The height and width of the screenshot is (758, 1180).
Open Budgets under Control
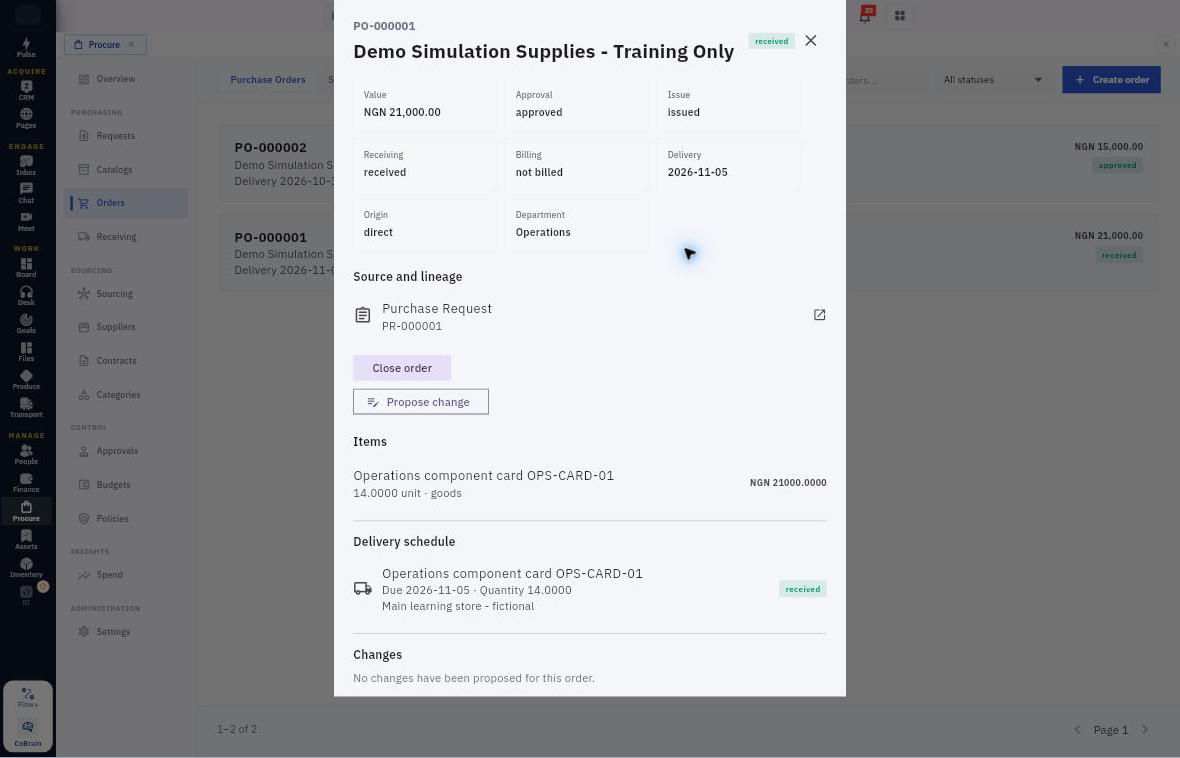click(x=126, y=485)
